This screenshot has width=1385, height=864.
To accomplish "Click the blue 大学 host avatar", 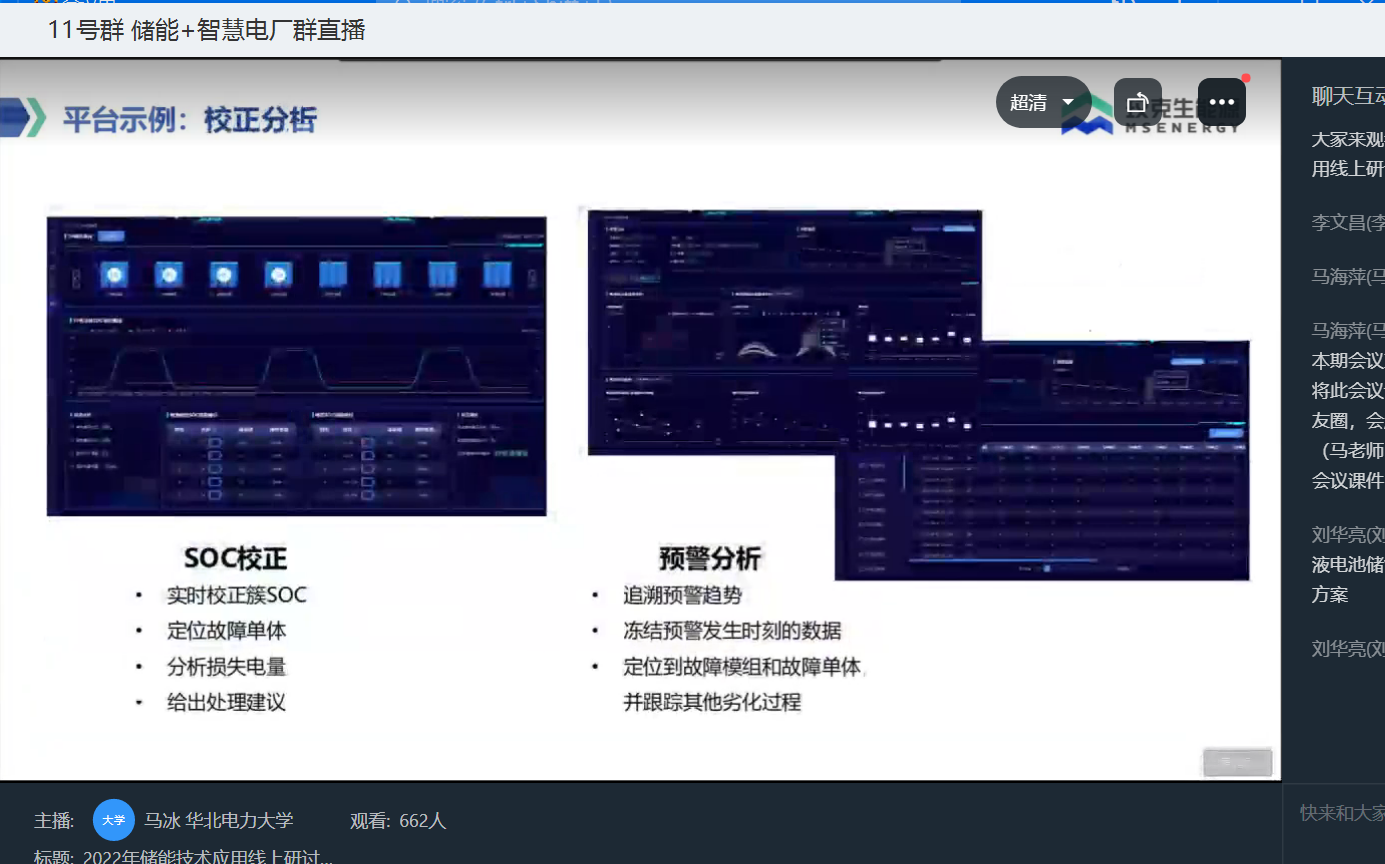I will (x=114, y=820).
